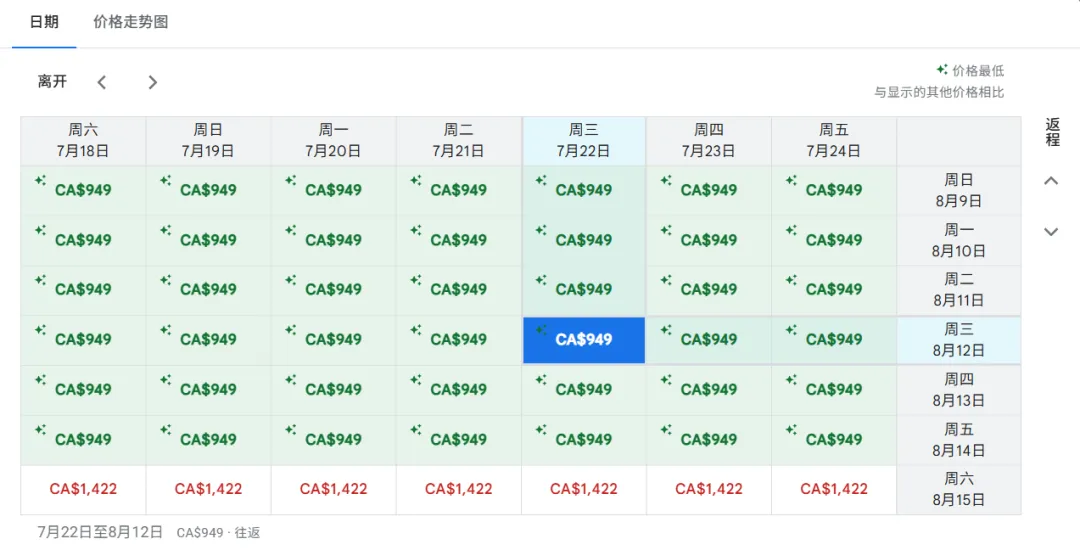Choose CA$1,422 for 7月20日 departure, 8月15日 return
Screen dimensions: 1080x550
333,489
